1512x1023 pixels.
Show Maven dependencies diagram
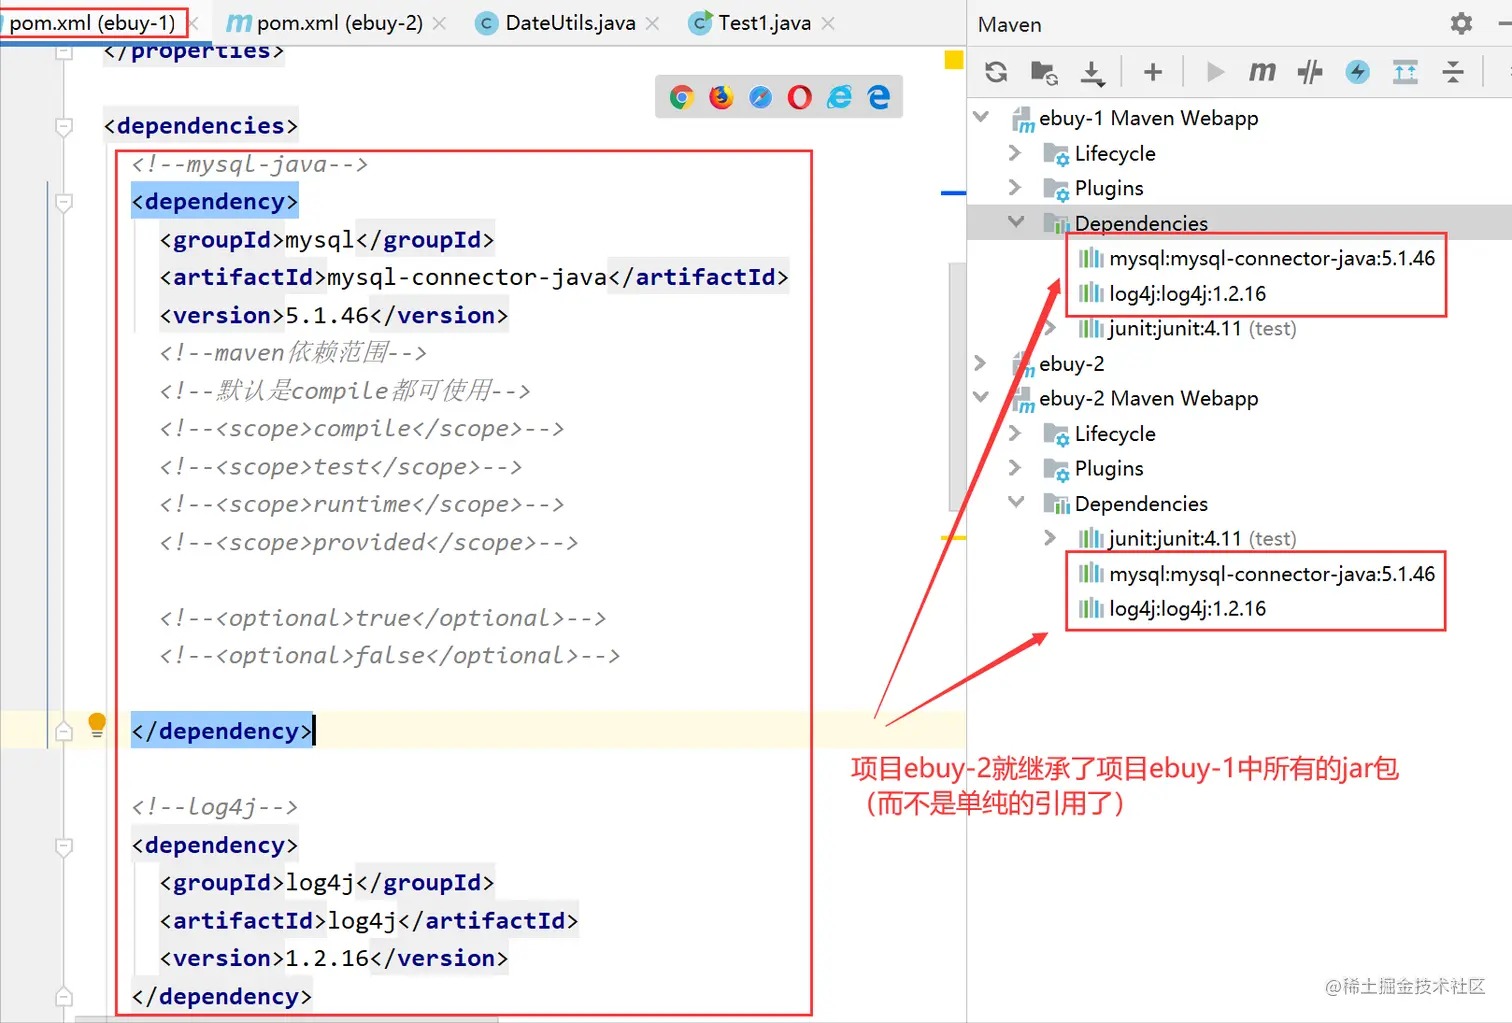1405,72
